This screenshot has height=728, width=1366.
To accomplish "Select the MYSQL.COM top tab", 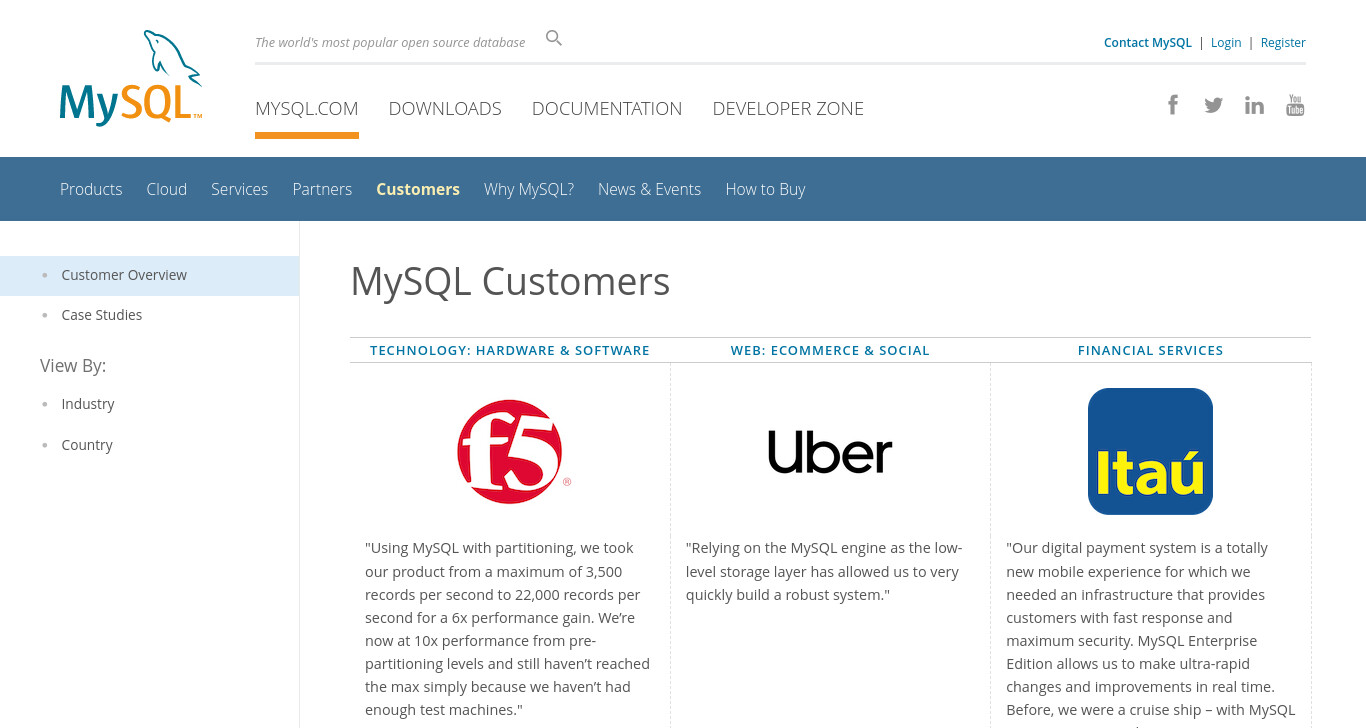I will pos(307,108).
